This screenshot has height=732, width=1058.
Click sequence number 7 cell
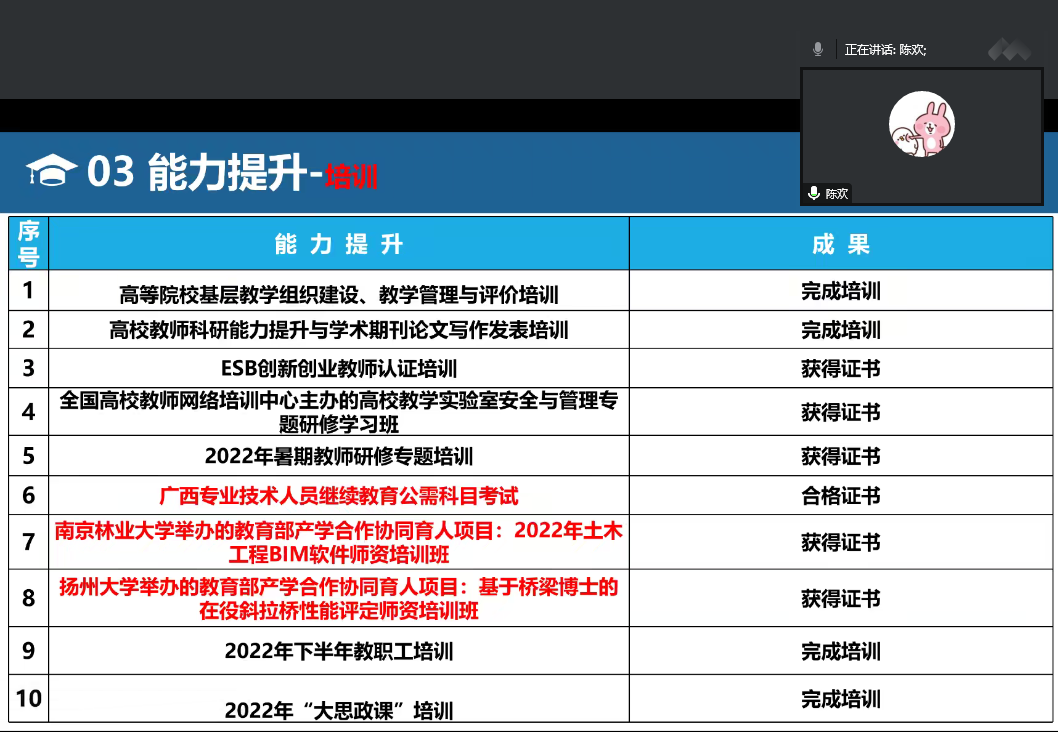[28, 542]
